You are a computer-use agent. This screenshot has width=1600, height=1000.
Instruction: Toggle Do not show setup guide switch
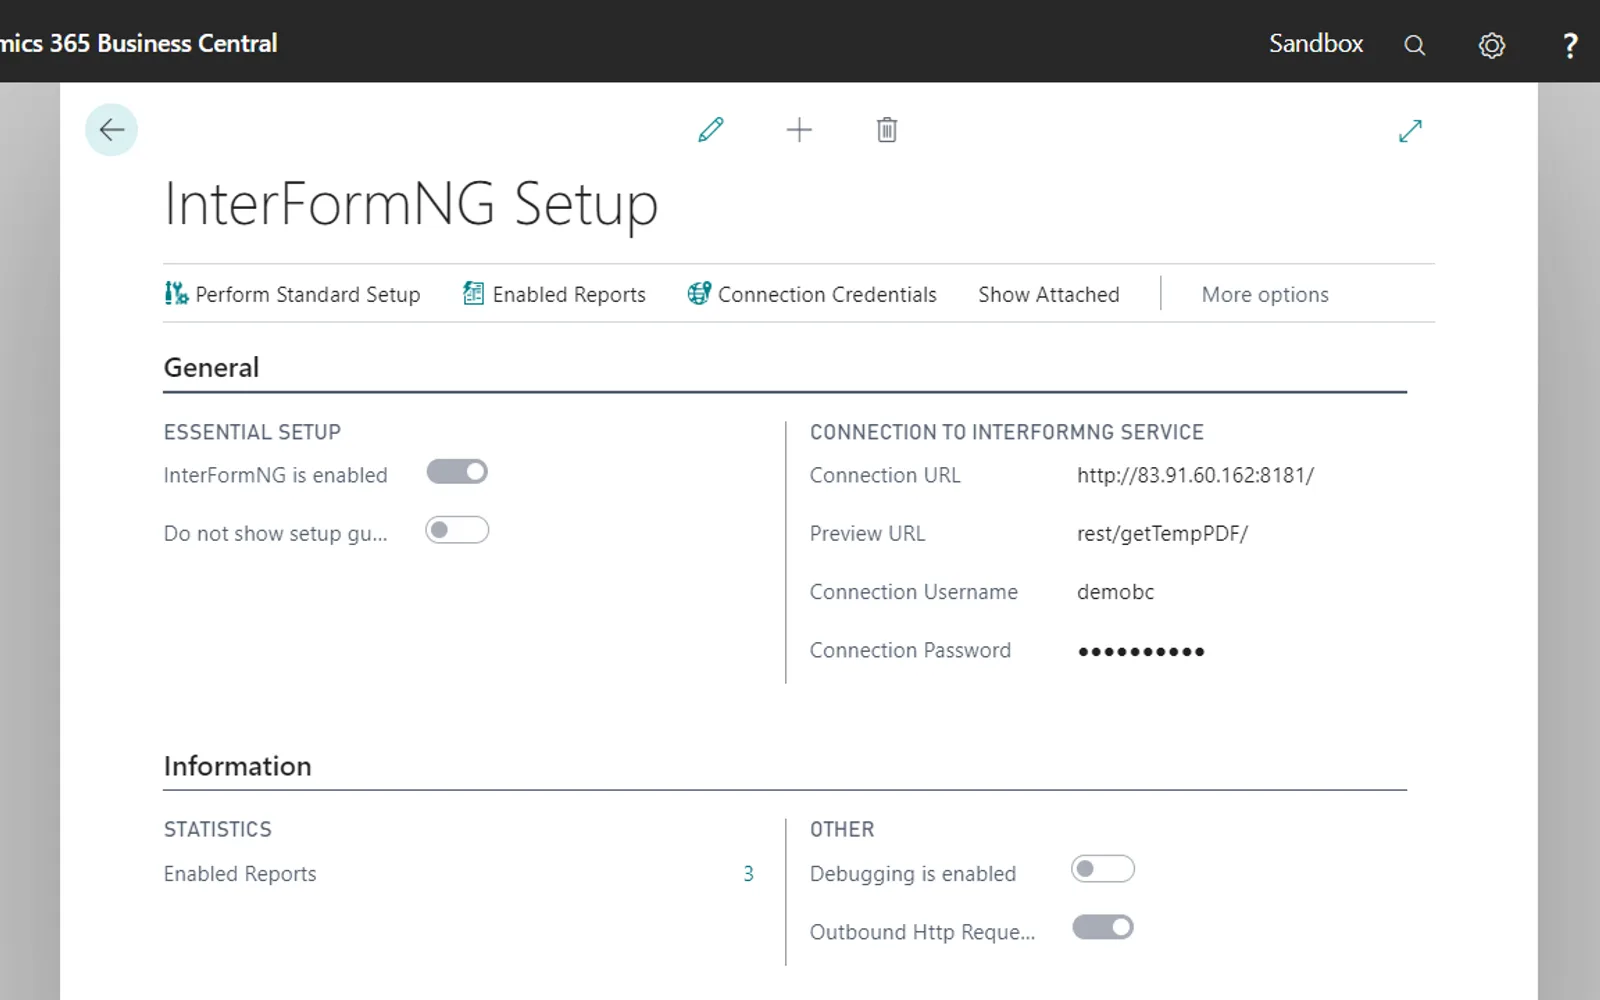(x=457, y=530)
